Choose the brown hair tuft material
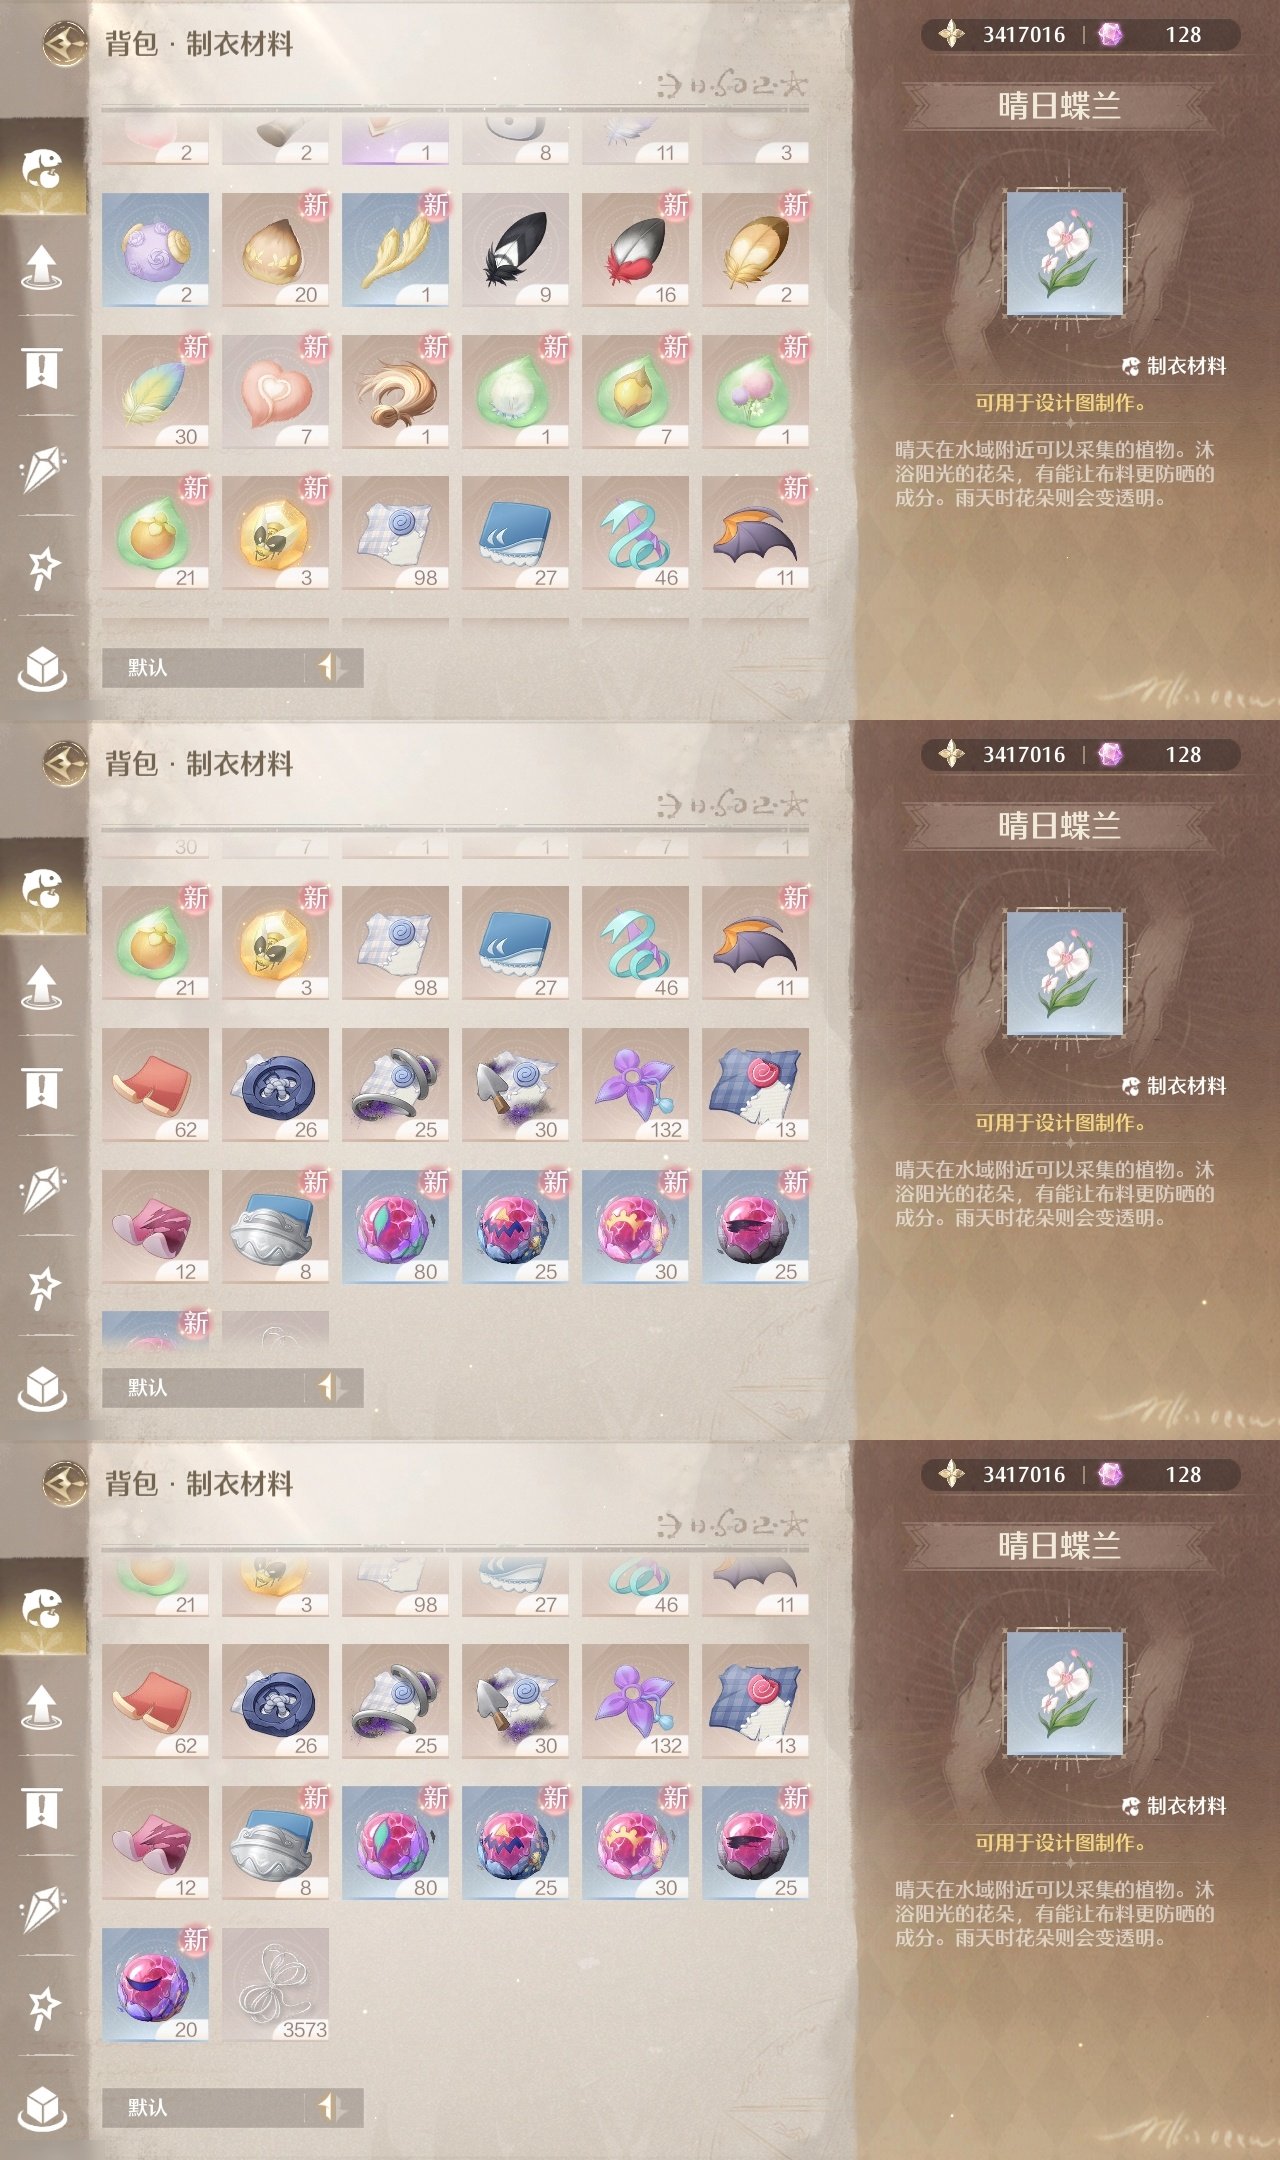The image size is (1280, 2160). (395, 391)
